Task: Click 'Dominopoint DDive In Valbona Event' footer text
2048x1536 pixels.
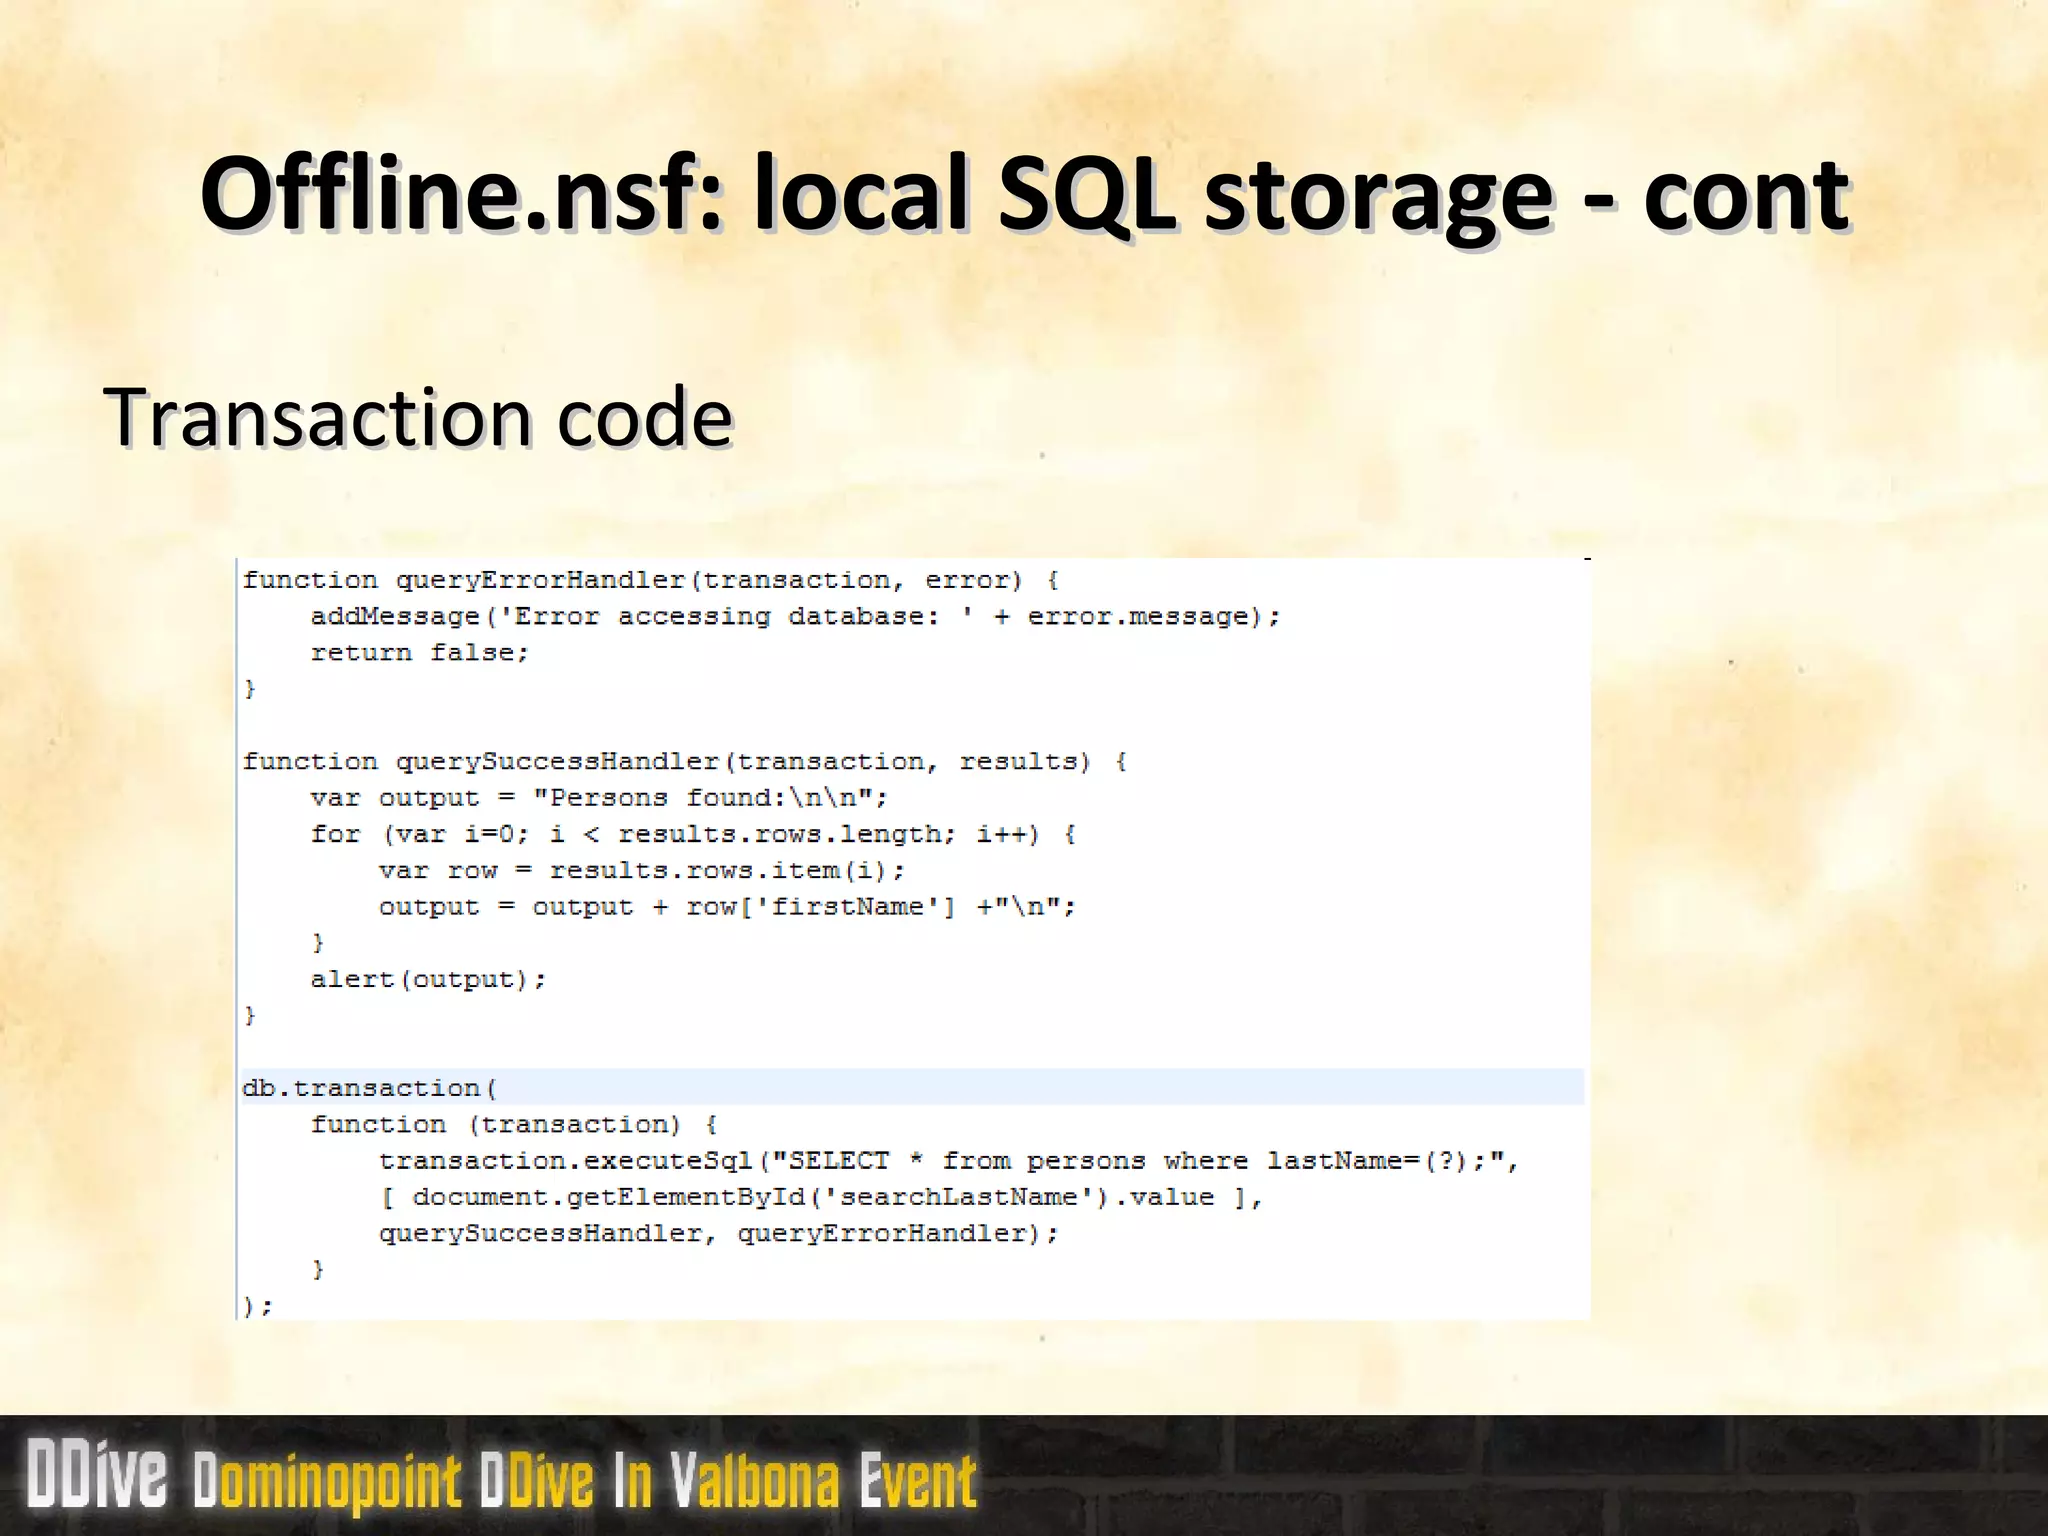Action: (584, 1481)
